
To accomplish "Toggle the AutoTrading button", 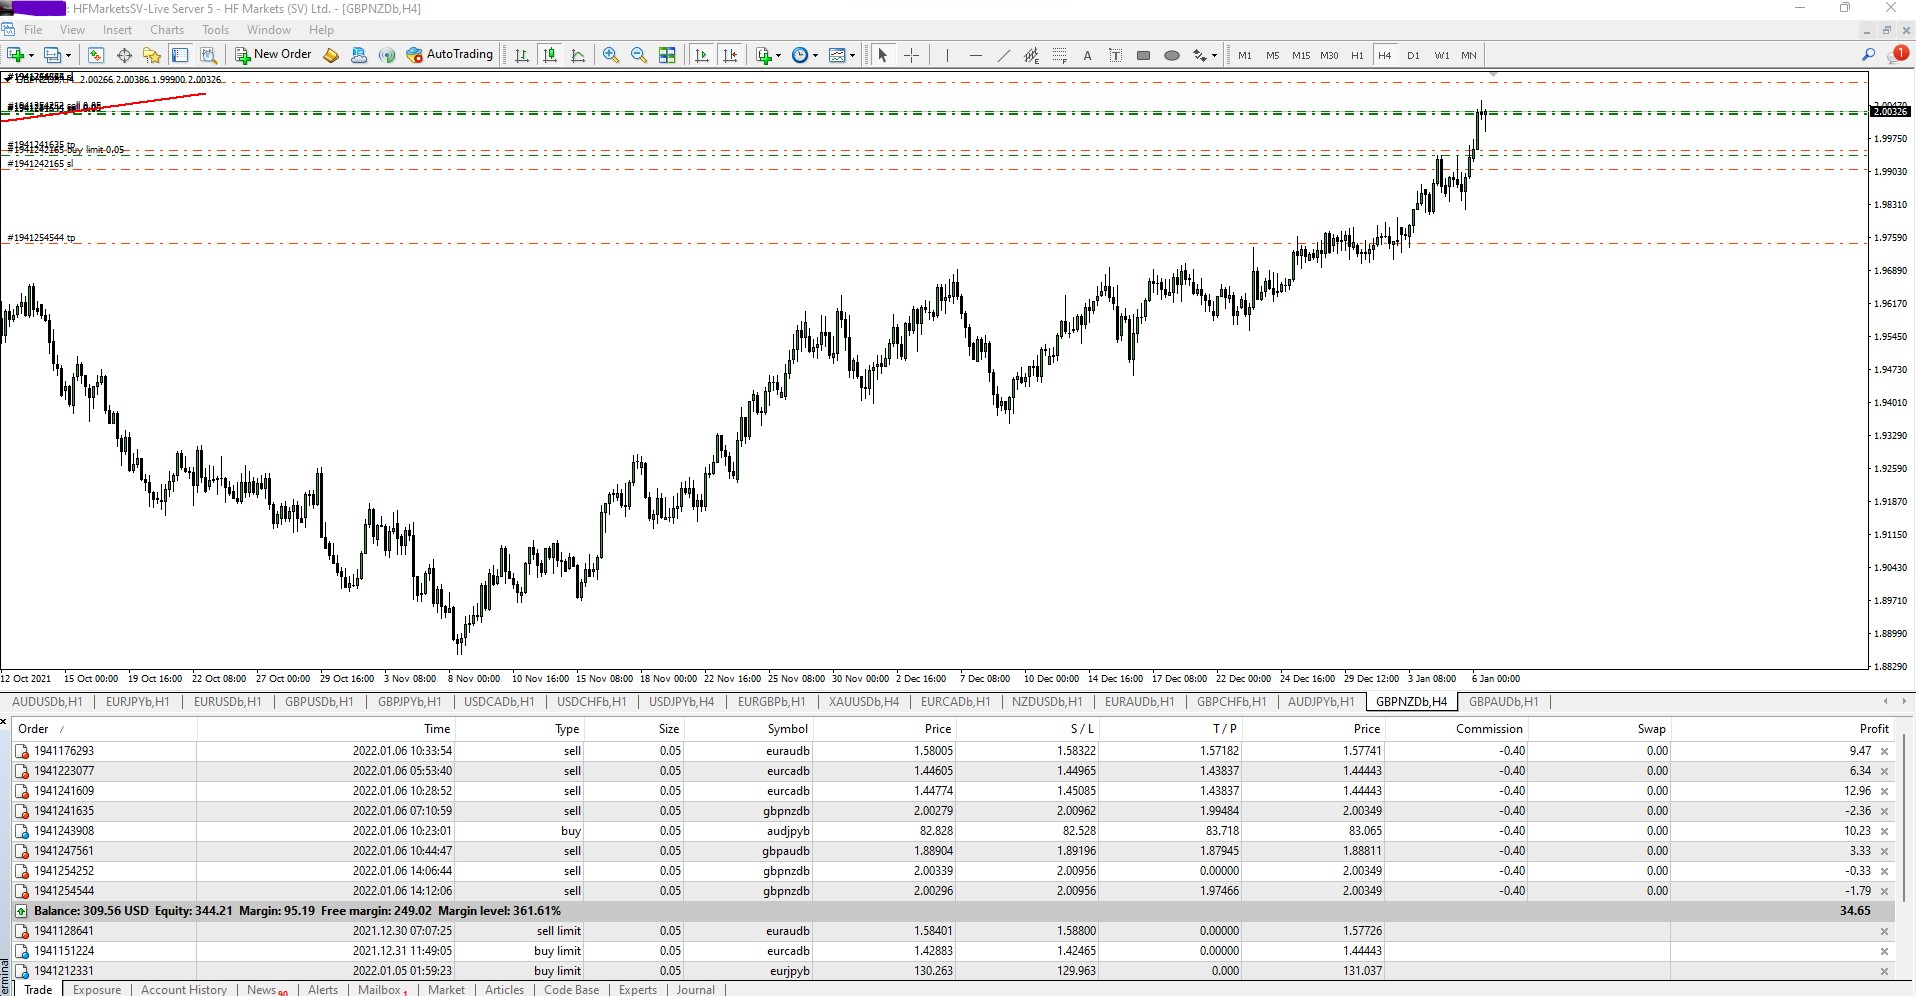I will click(x=449, y=55).
